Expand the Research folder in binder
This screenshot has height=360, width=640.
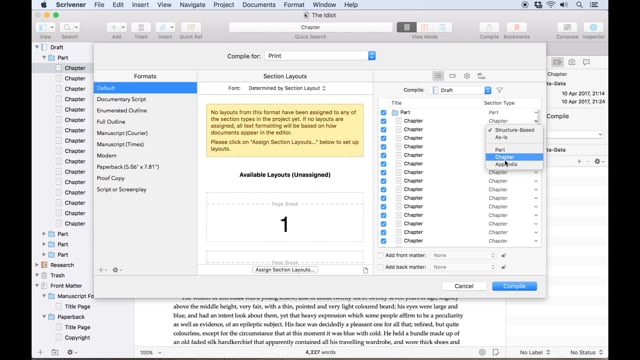(x=37, y=265)
